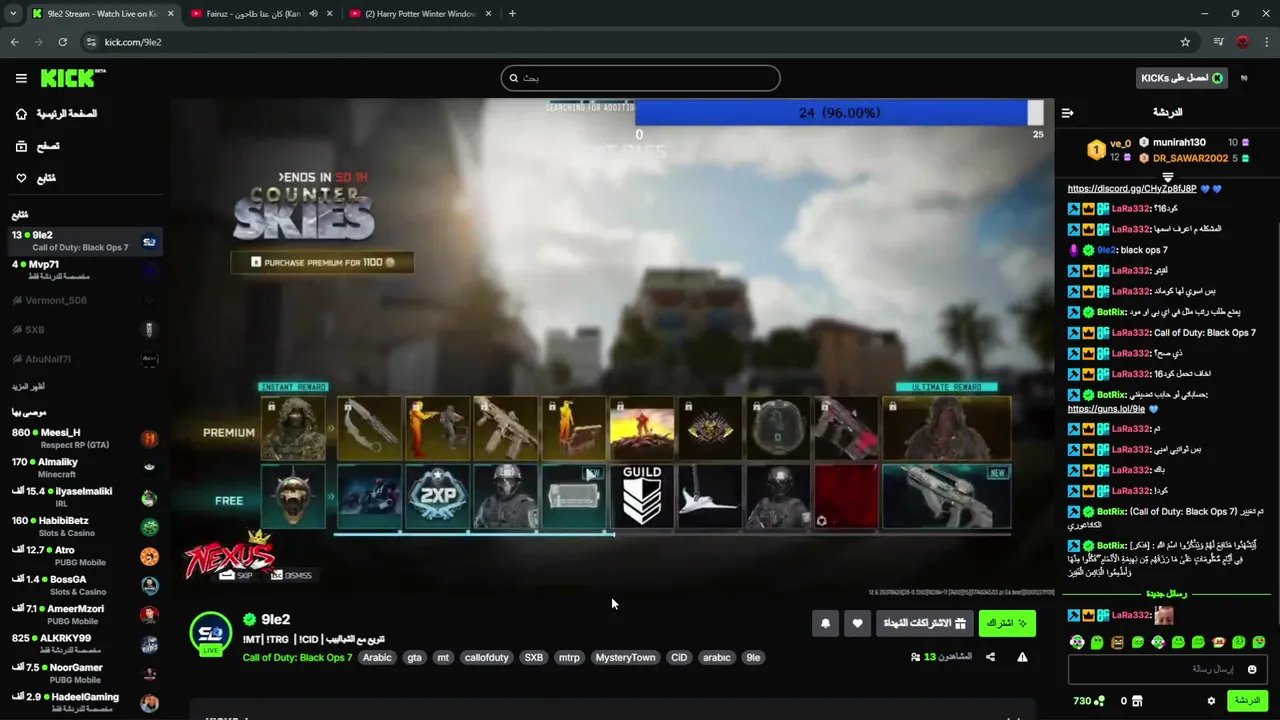Open the hamburger menu beside the KICK logo
1280x720 pixels.
tap(21, 78)
